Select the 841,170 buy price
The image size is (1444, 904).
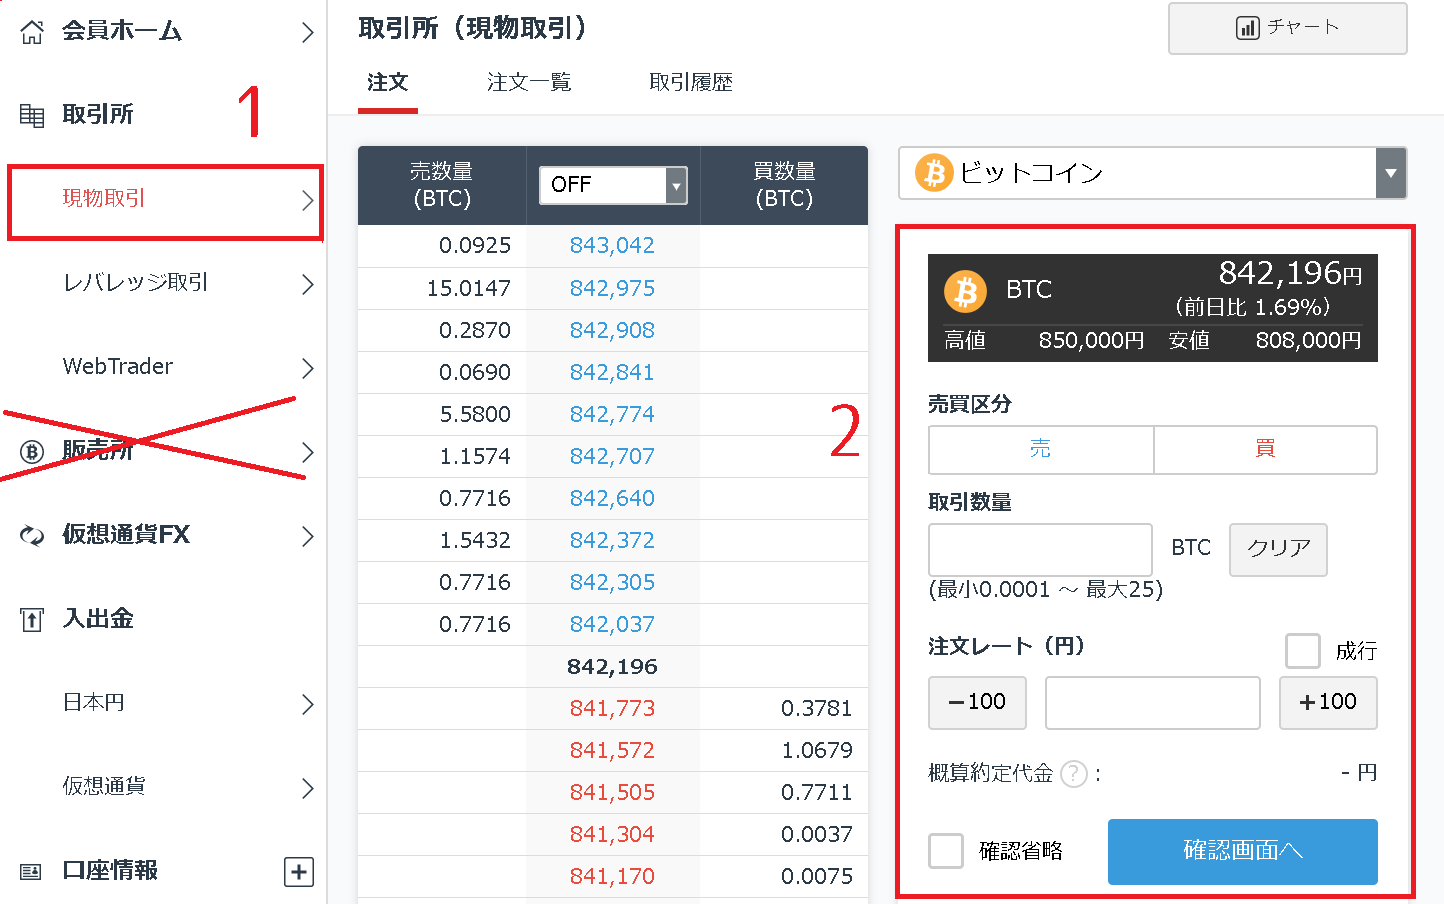[612, 877]
